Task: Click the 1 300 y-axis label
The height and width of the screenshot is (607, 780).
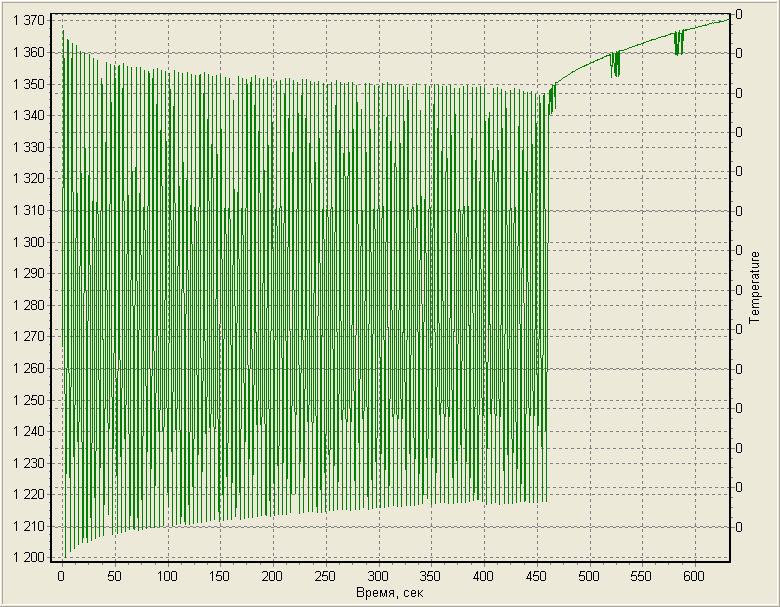Action: [x=28, y=242]
